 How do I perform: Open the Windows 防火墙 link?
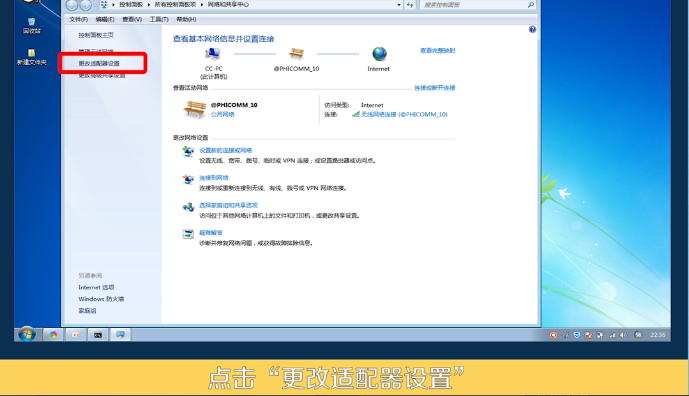pyautogui.click(x=101, y=299)
